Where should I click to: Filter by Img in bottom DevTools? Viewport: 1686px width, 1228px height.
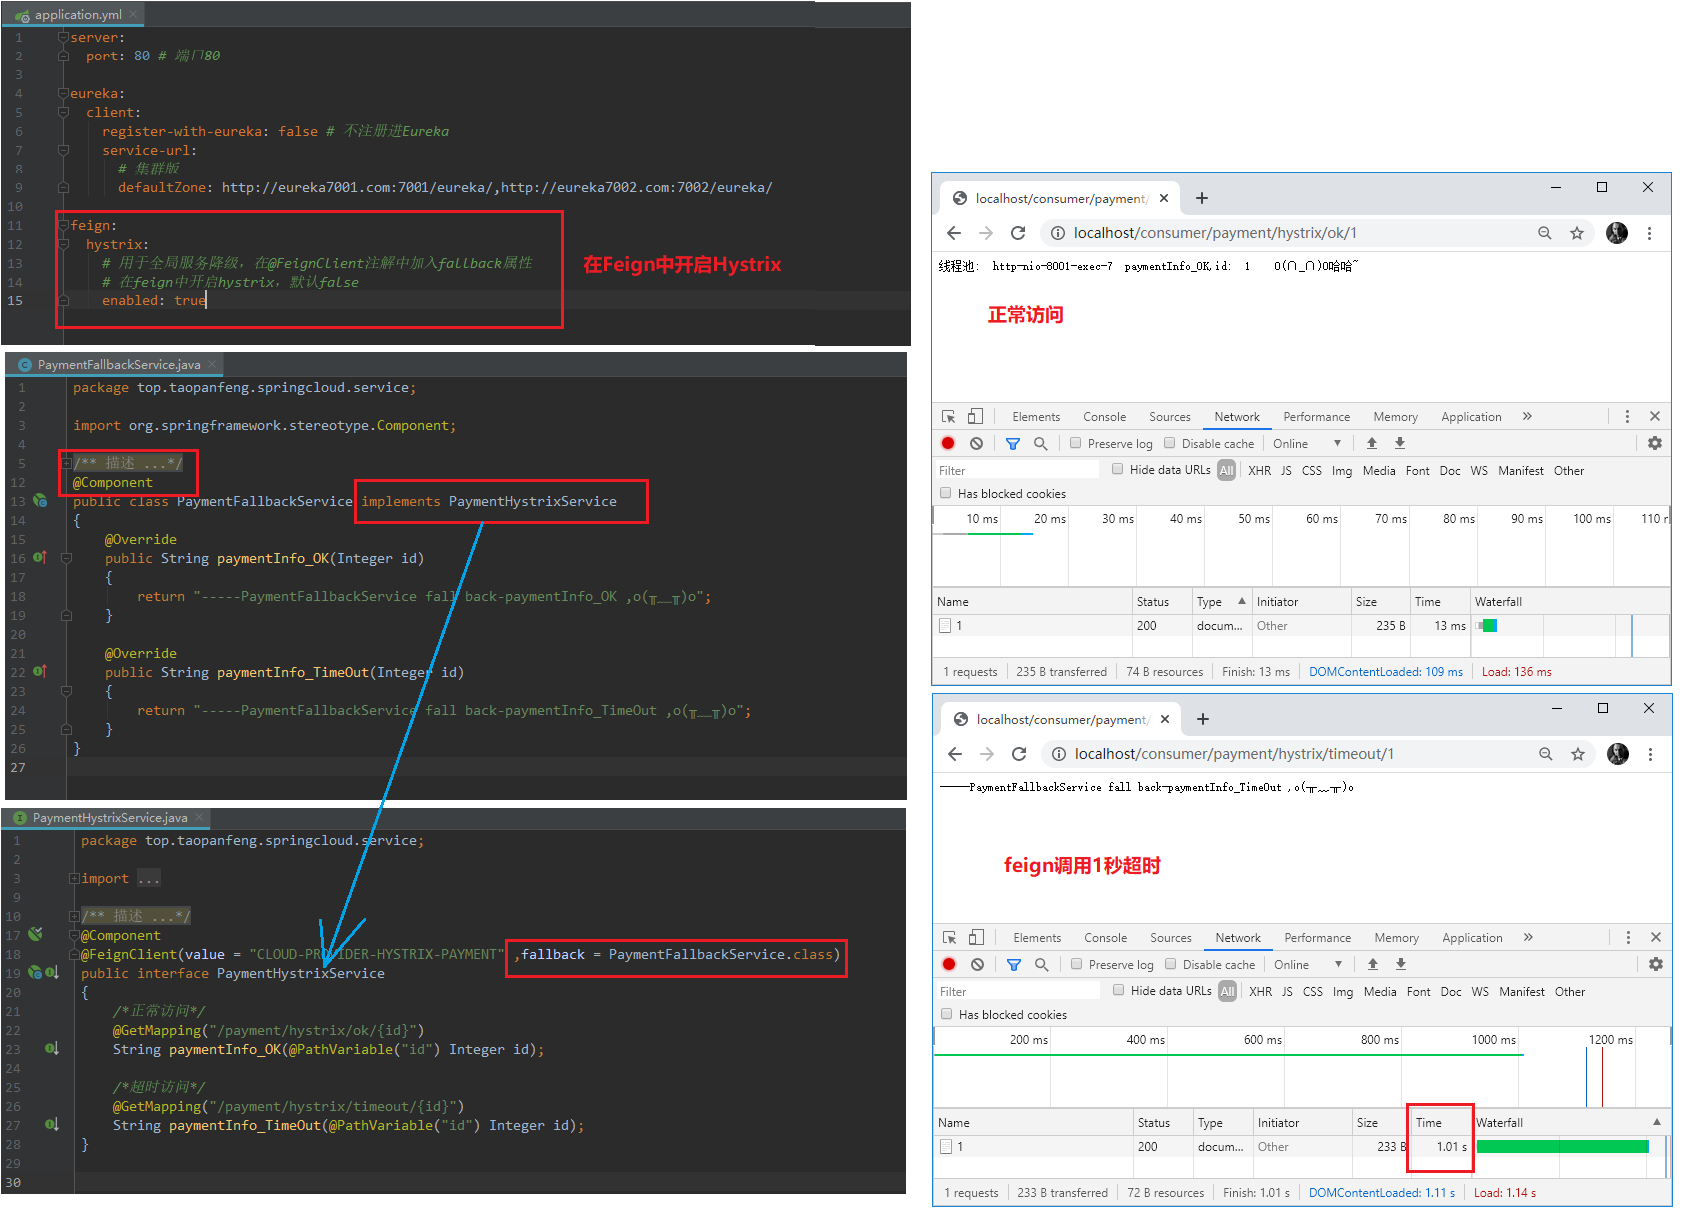[x=1343, y=991]
